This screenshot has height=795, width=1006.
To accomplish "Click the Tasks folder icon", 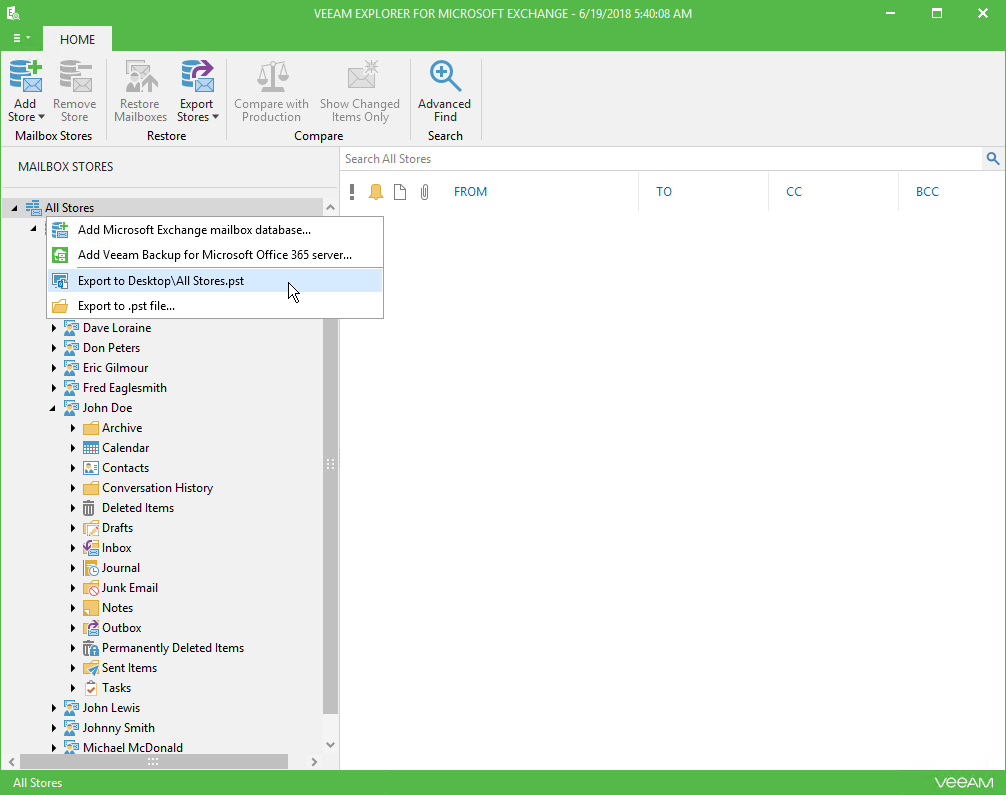I will pos(90,688).
